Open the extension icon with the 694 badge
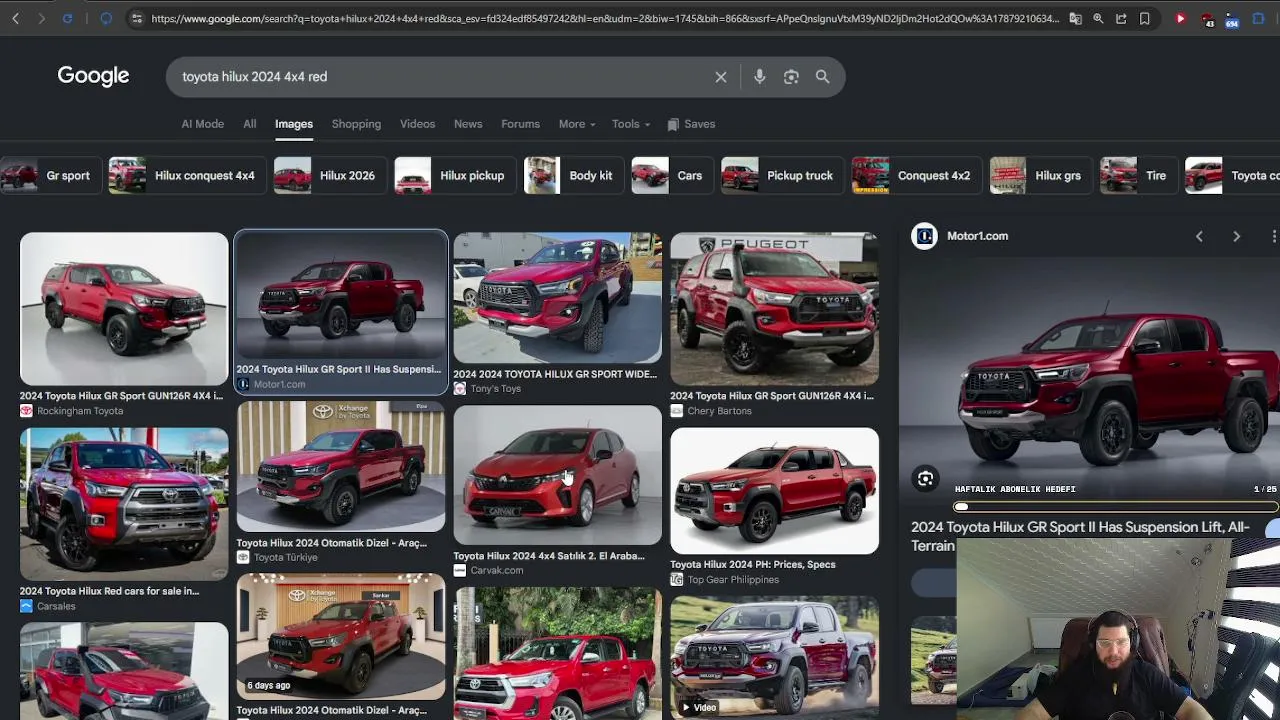The width and height of the screenshot is (1280, 720). [1231, 19]
